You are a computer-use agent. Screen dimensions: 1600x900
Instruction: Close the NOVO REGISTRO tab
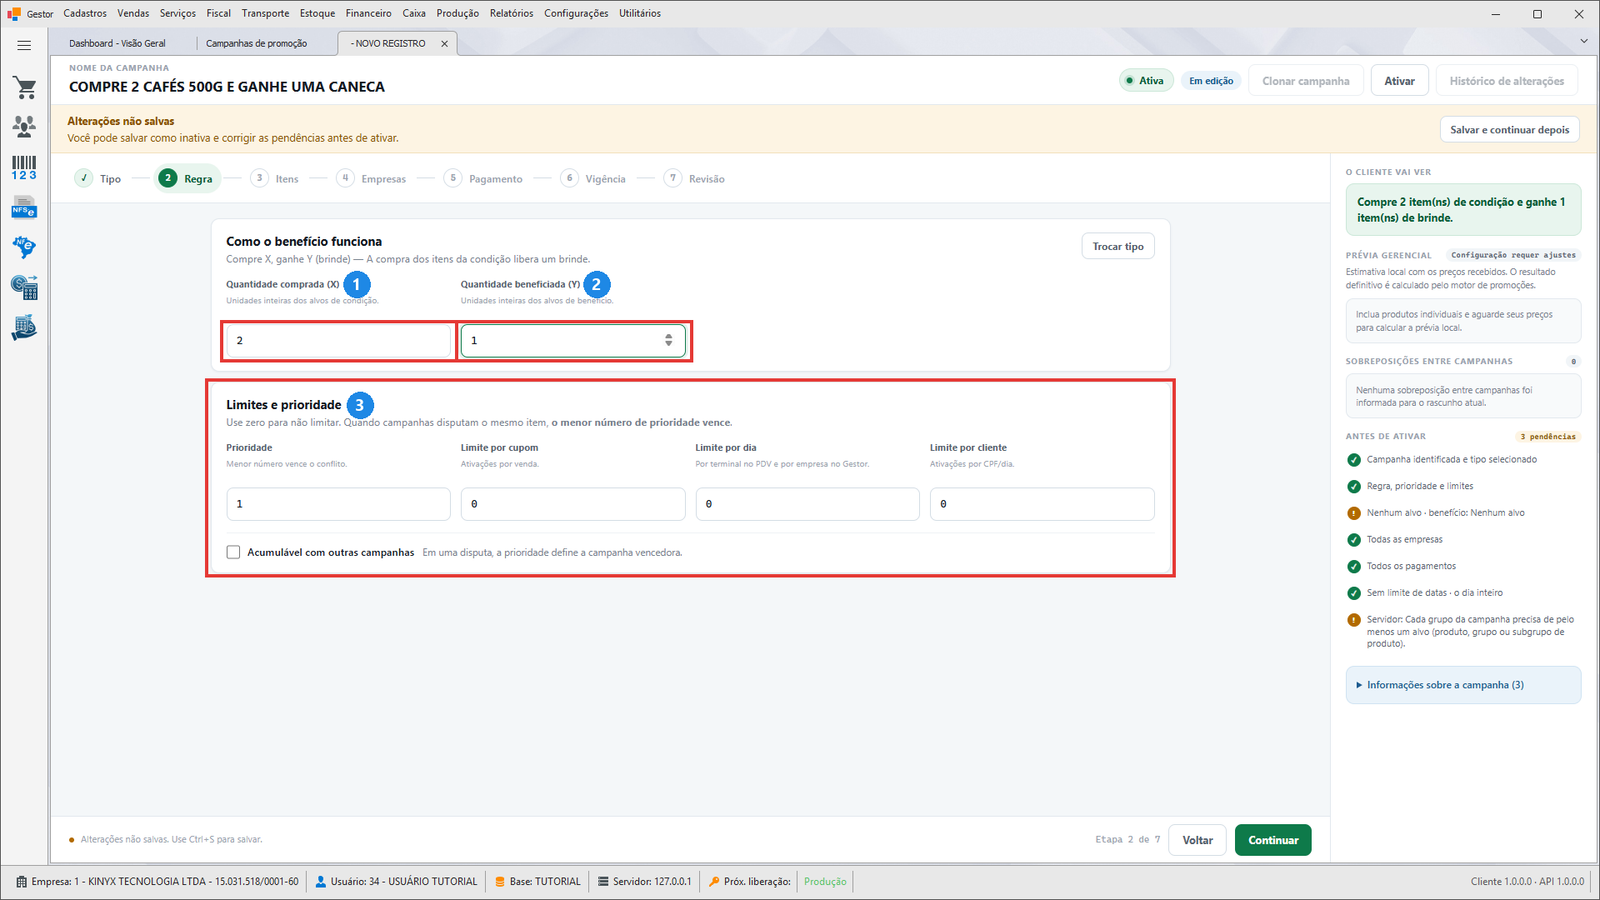pyautogui.click(x=445, y=44)
